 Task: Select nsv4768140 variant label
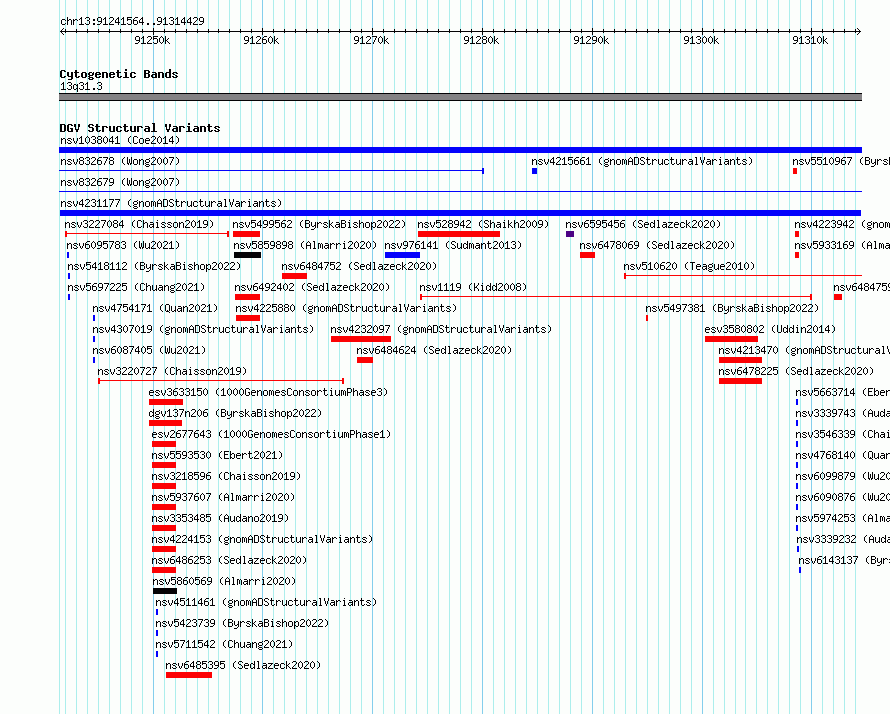pos(843,455)
